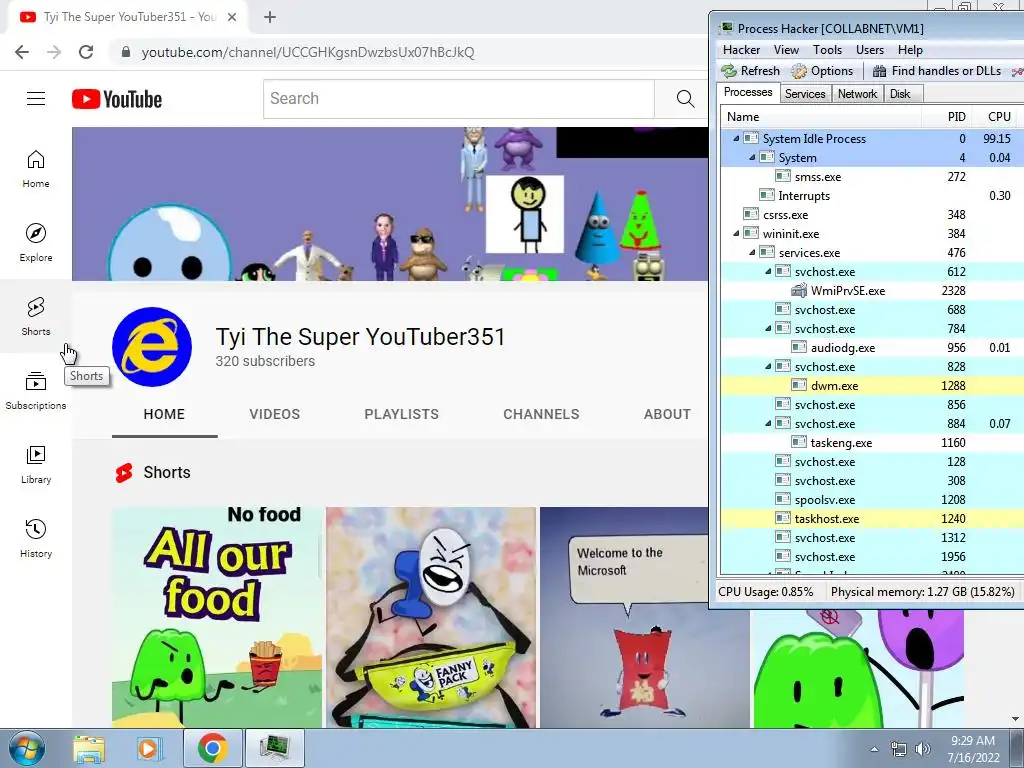This screenshot has height=768, width=1024.
Task: Click the browser back arrow
Action: click(22, 52)
